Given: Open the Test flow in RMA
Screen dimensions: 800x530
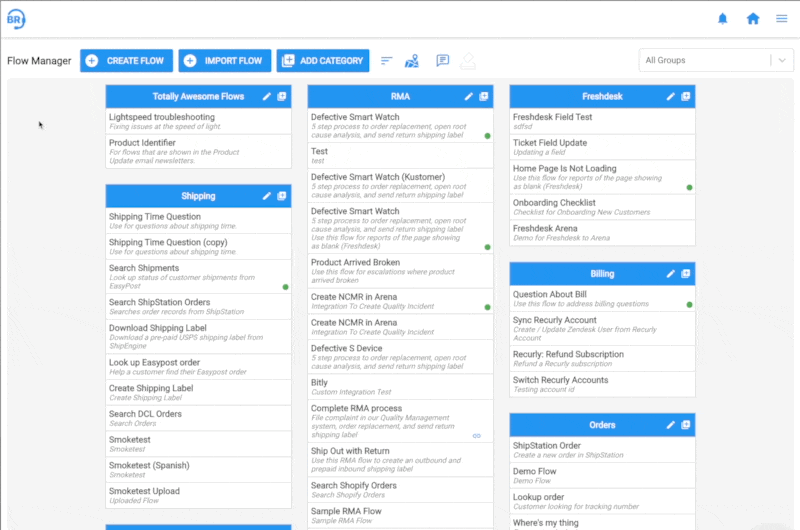Looking at the screenshot, I should pos(401,156).
